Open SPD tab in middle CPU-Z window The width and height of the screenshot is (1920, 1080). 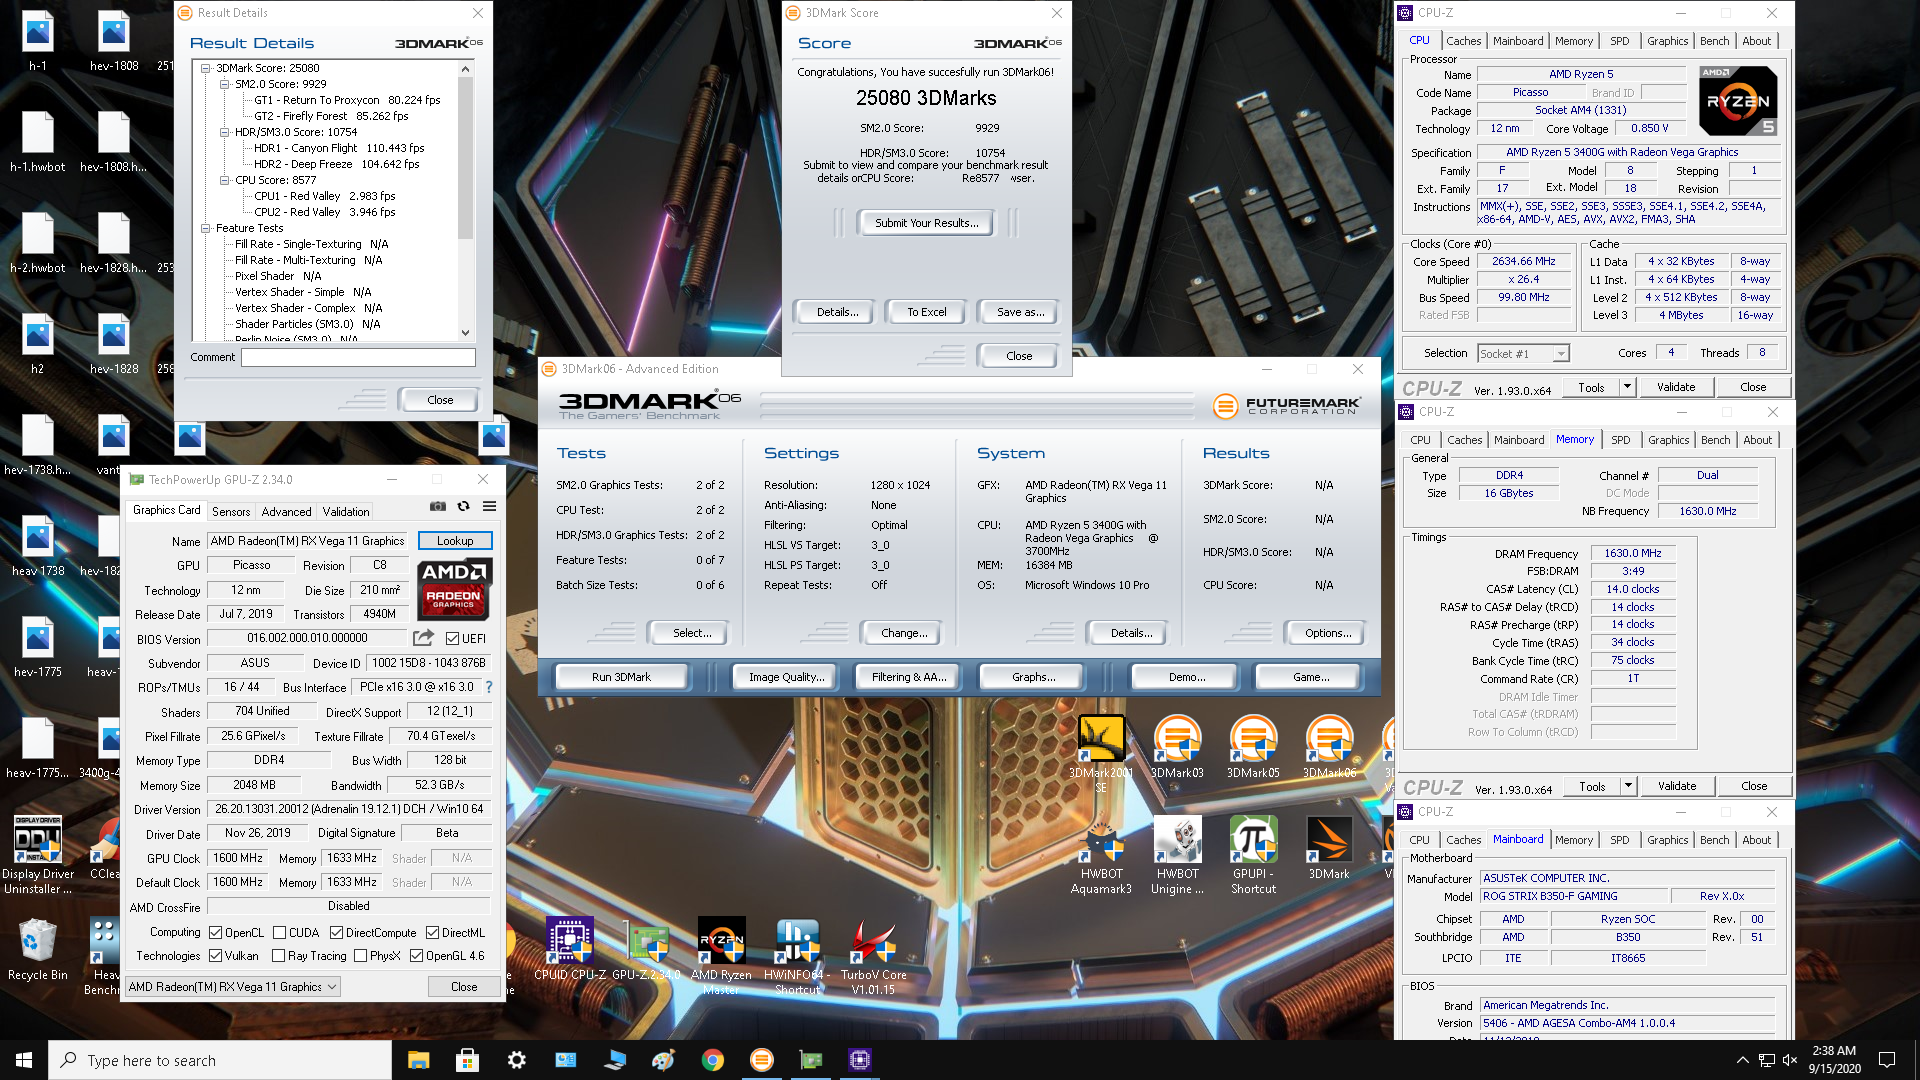point(1620,440)
